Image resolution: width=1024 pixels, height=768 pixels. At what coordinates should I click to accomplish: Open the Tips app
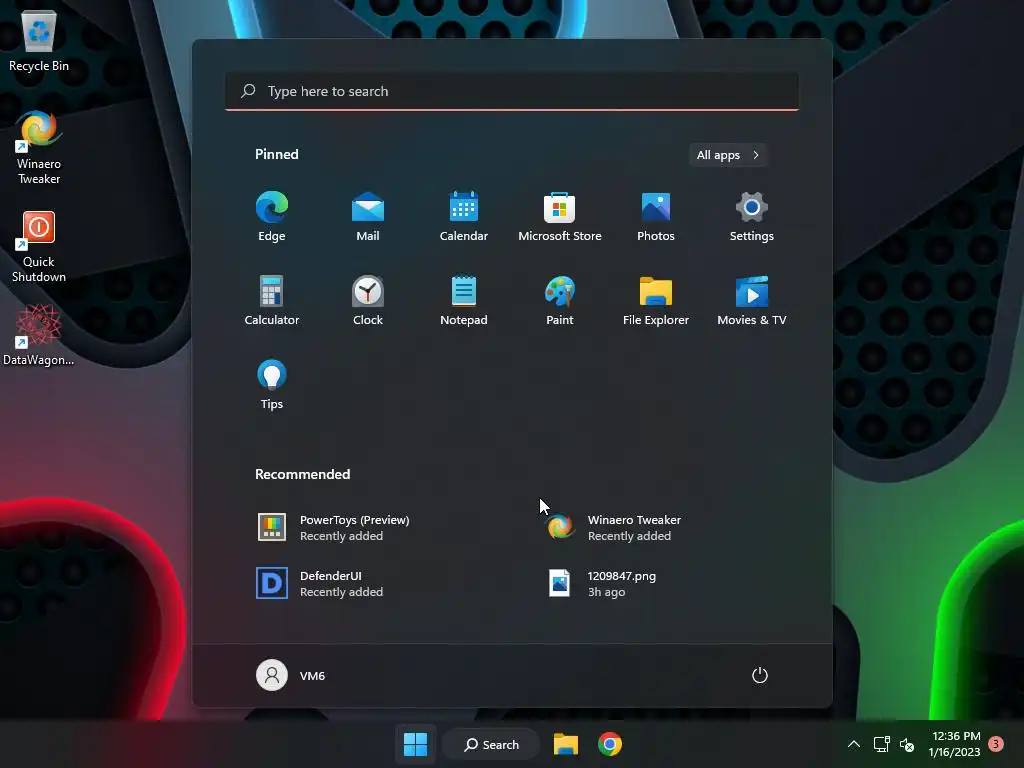[x=272, y=385]
